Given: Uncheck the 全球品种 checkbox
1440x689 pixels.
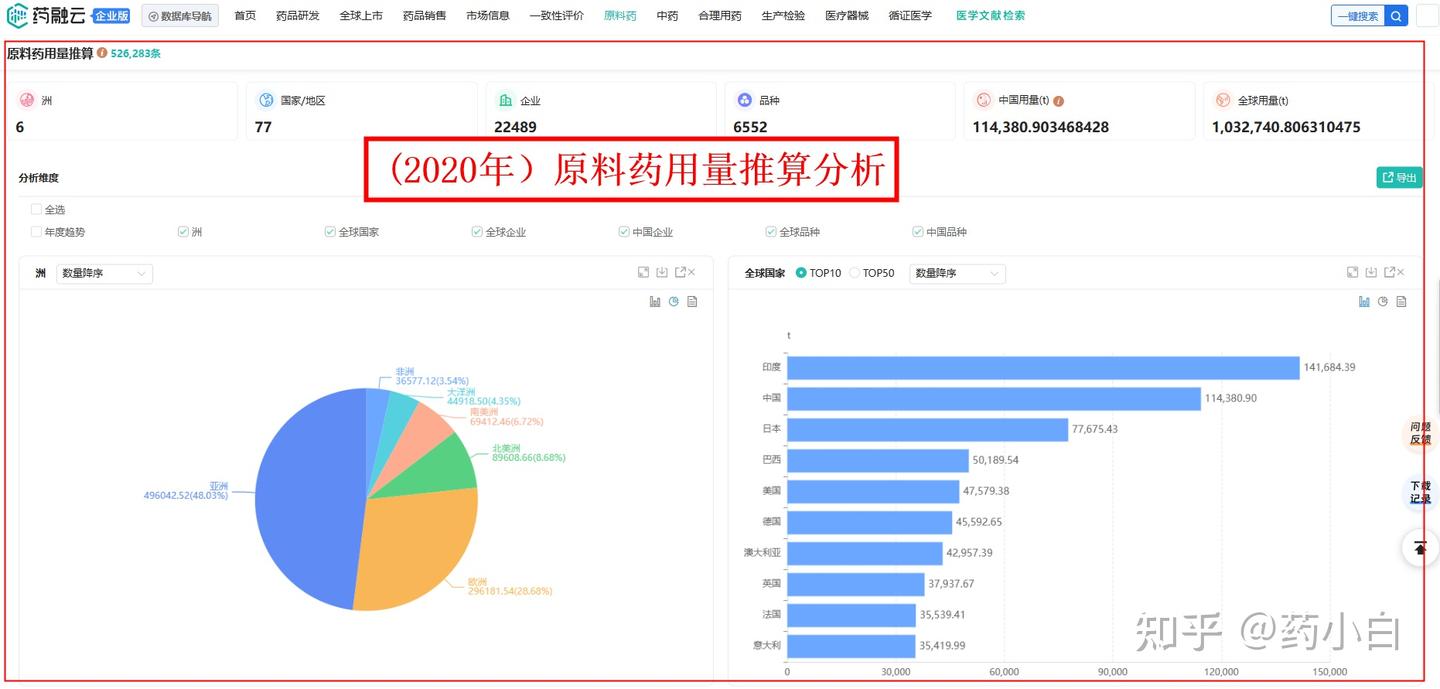Looking at the screenshot, I should point(771,232).
